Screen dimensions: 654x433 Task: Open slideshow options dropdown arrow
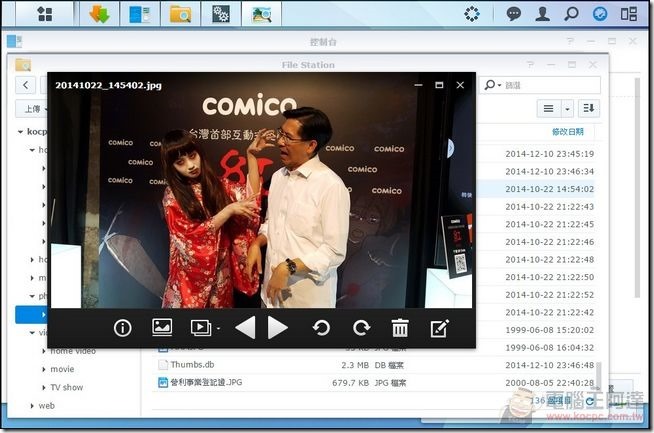[218, 328]
